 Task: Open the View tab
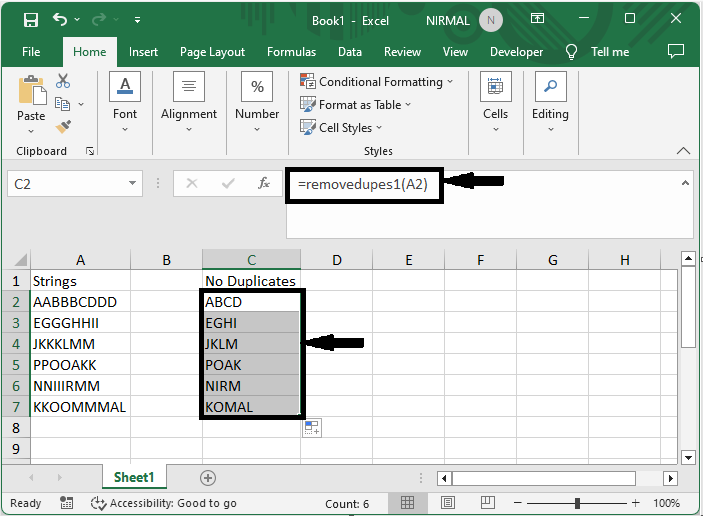(455, 52)
